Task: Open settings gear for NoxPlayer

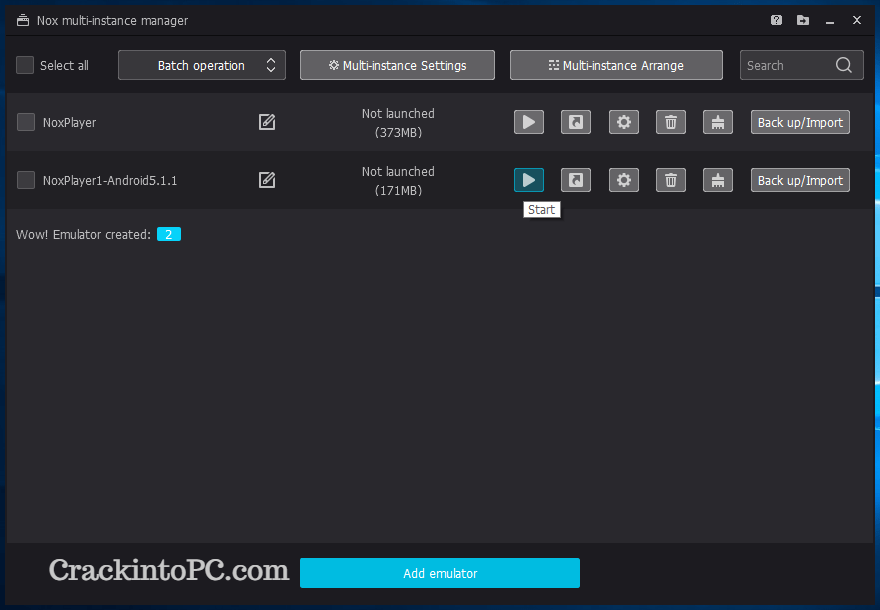Action: point(624,122)
